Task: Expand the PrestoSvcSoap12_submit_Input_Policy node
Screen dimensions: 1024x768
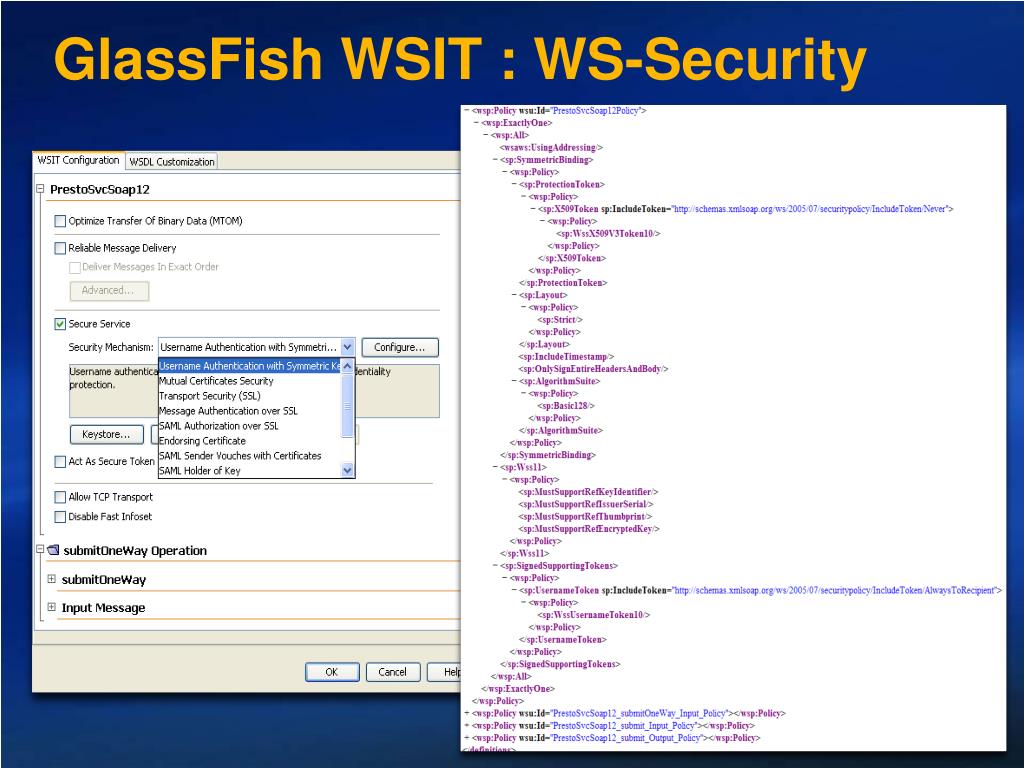Action: (x=466, y=726)
